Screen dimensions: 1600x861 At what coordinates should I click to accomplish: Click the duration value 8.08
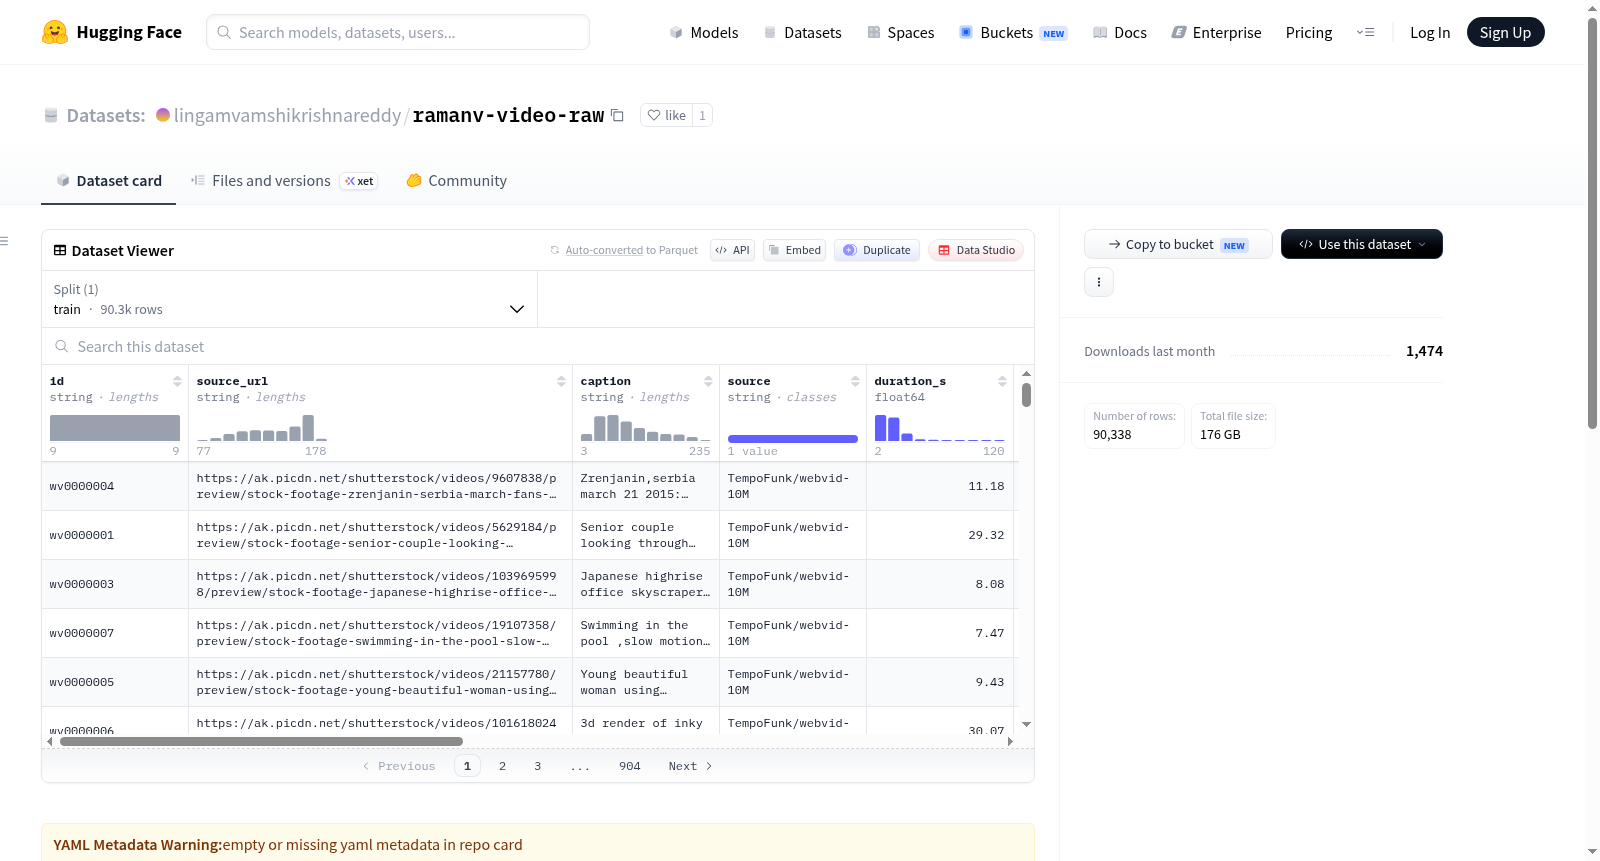coord(990,584)
